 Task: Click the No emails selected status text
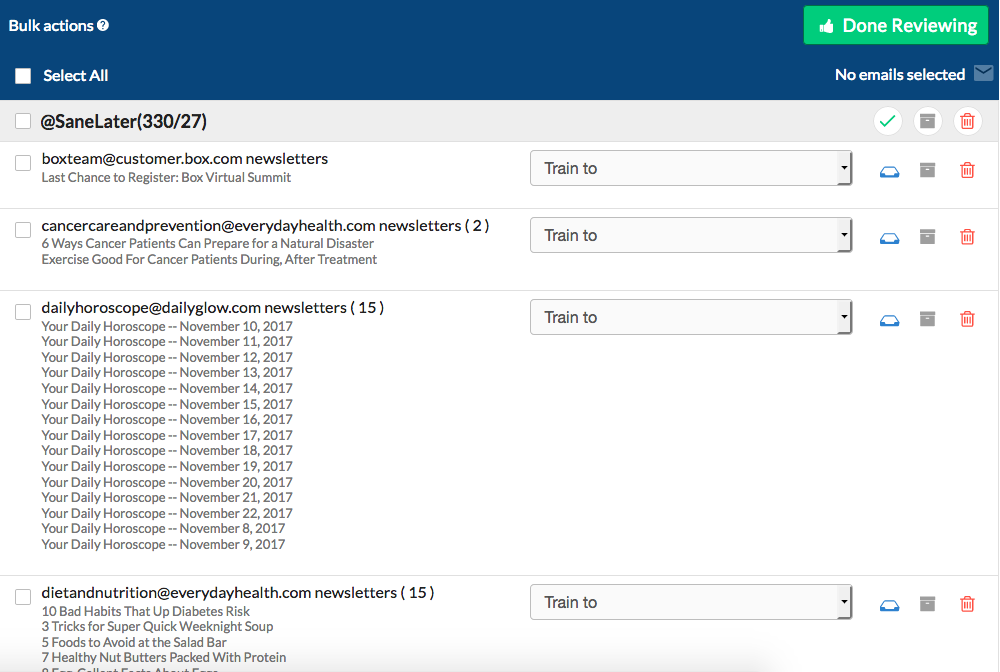point(900,75)
